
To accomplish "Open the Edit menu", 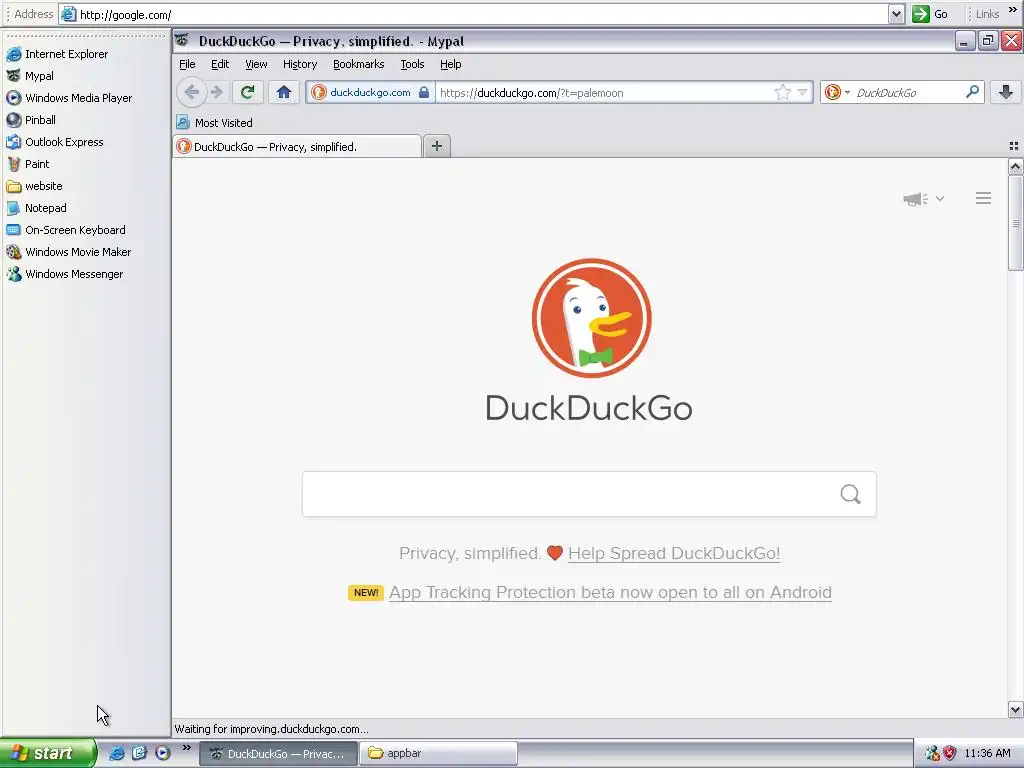I will (220, 64).
